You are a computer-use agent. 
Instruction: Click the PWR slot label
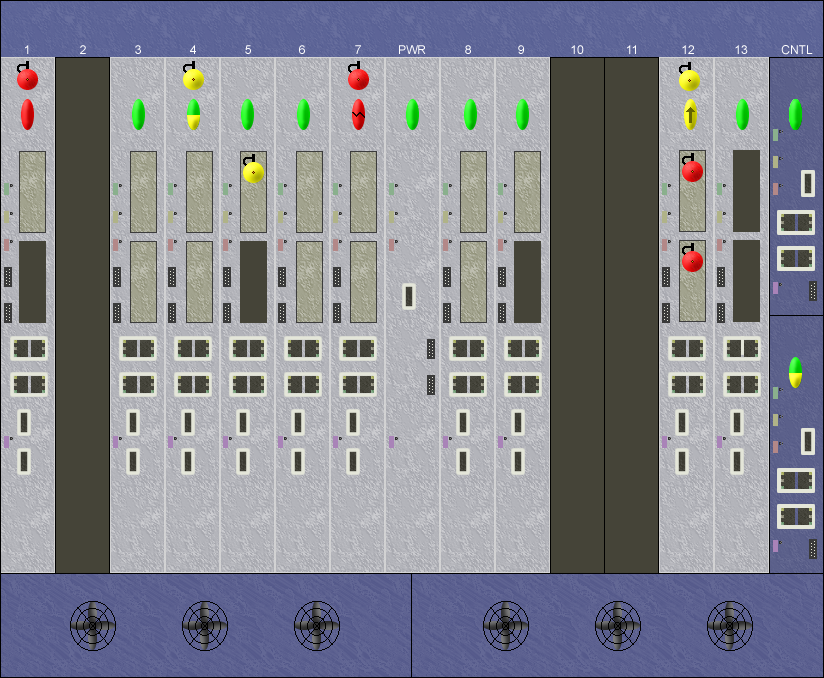coord(411,50)
